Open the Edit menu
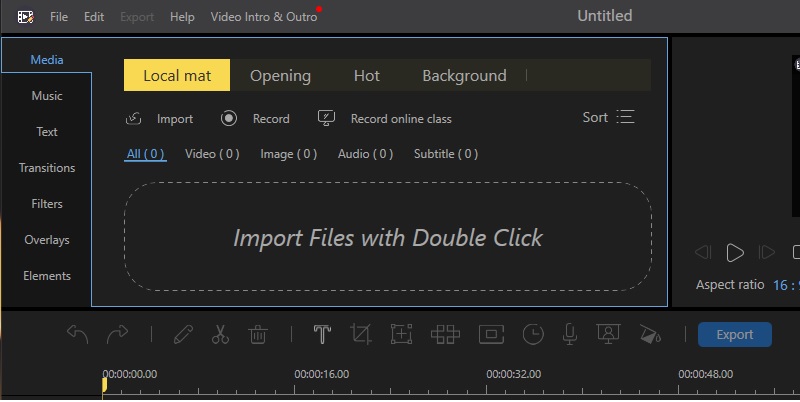This screenshot has width=800, height=402. point(94,17)
